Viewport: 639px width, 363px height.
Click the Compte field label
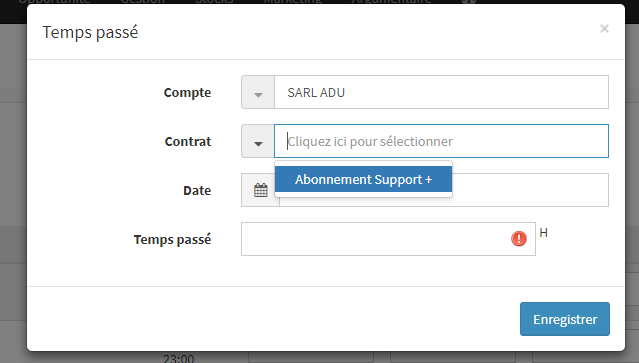point(187,92)
